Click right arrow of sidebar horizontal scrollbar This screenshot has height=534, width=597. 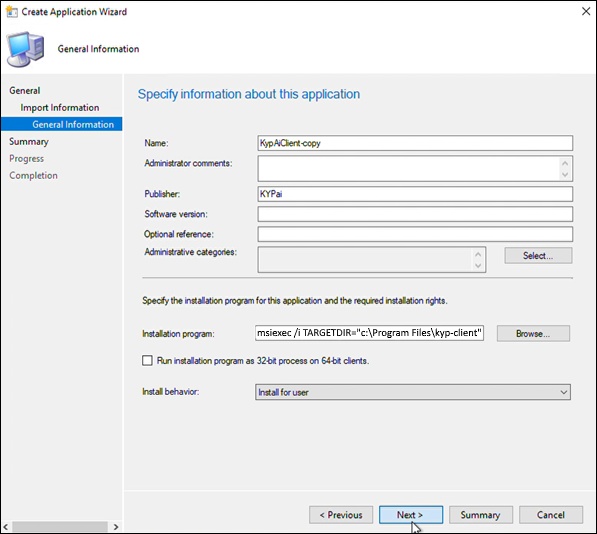[116, 527]
